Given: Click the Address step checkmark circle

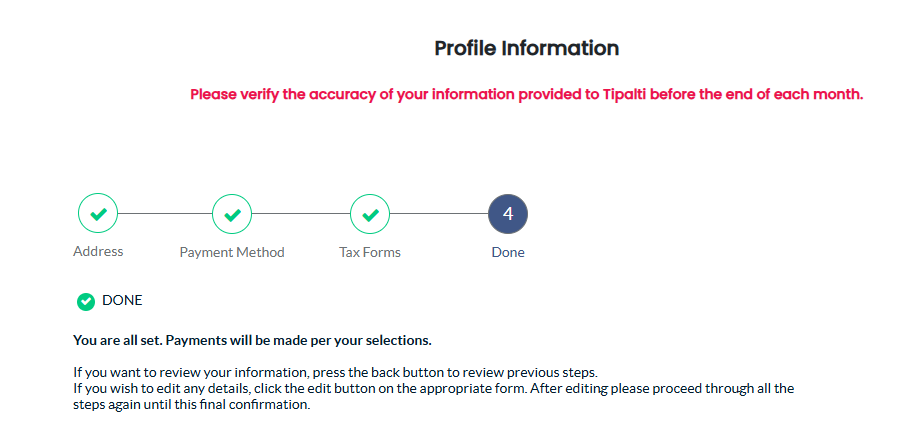Looking at the screenshot, I should 98,213.
